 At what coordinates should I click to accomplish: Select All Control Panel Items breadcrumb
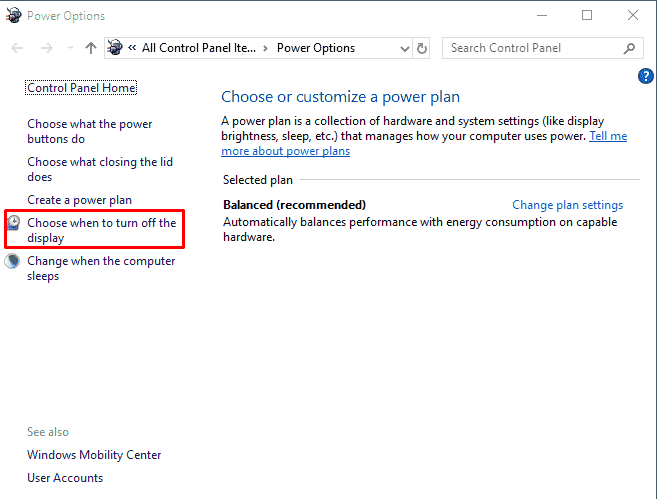click(199, 48)
